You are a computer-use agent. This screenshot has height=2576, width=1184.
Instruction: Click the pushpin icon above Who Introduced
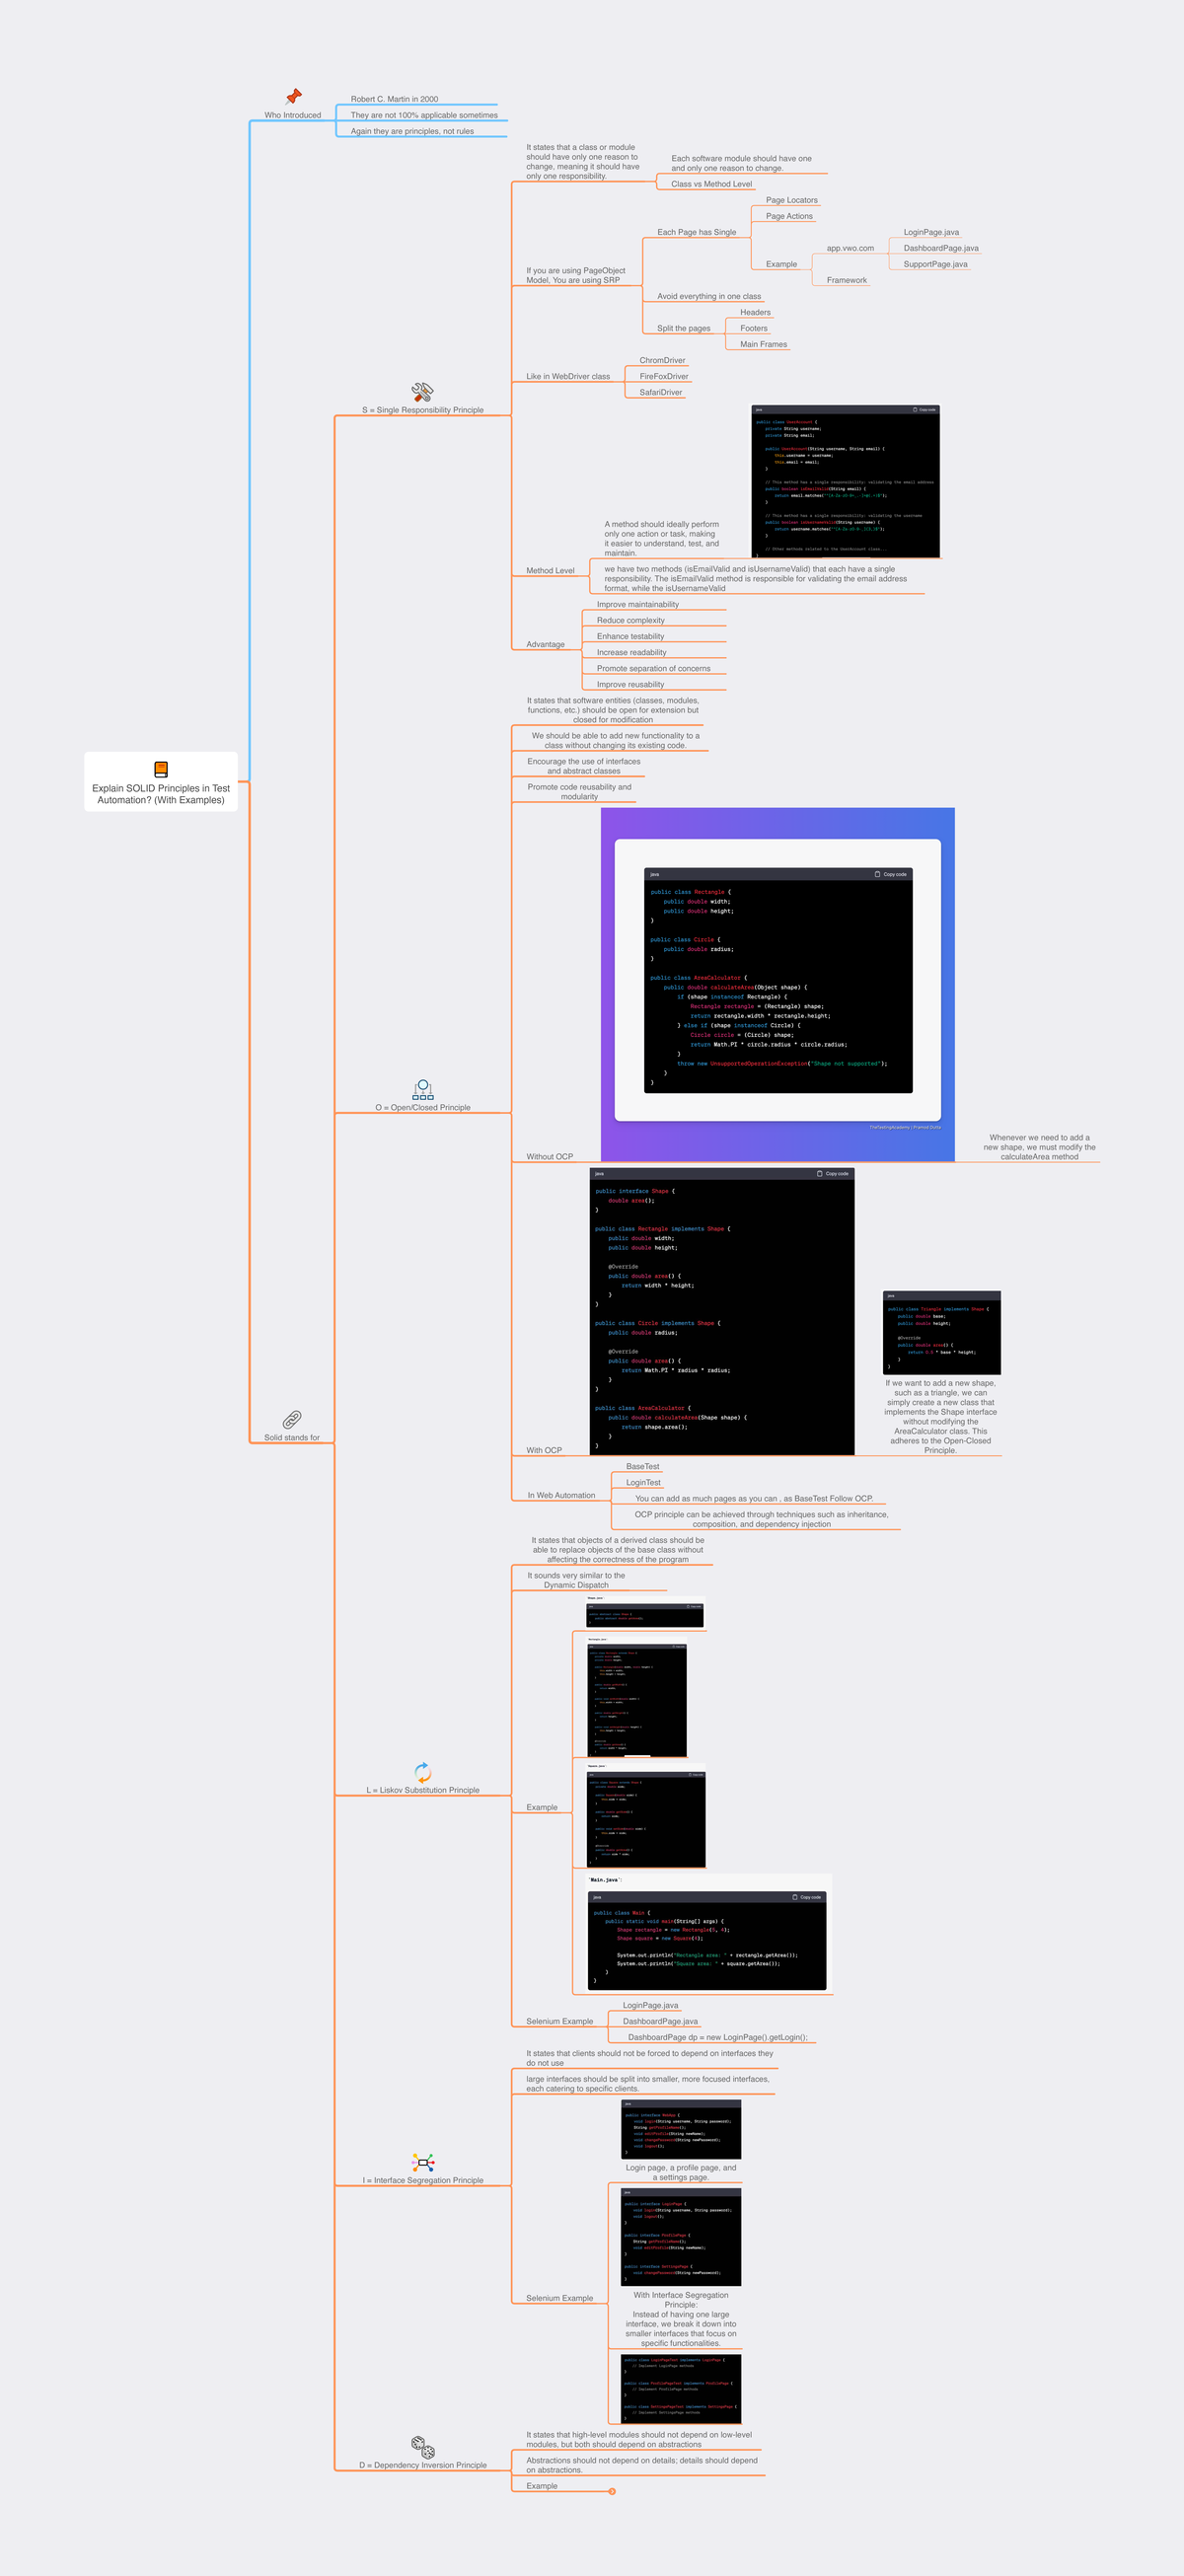293,96
